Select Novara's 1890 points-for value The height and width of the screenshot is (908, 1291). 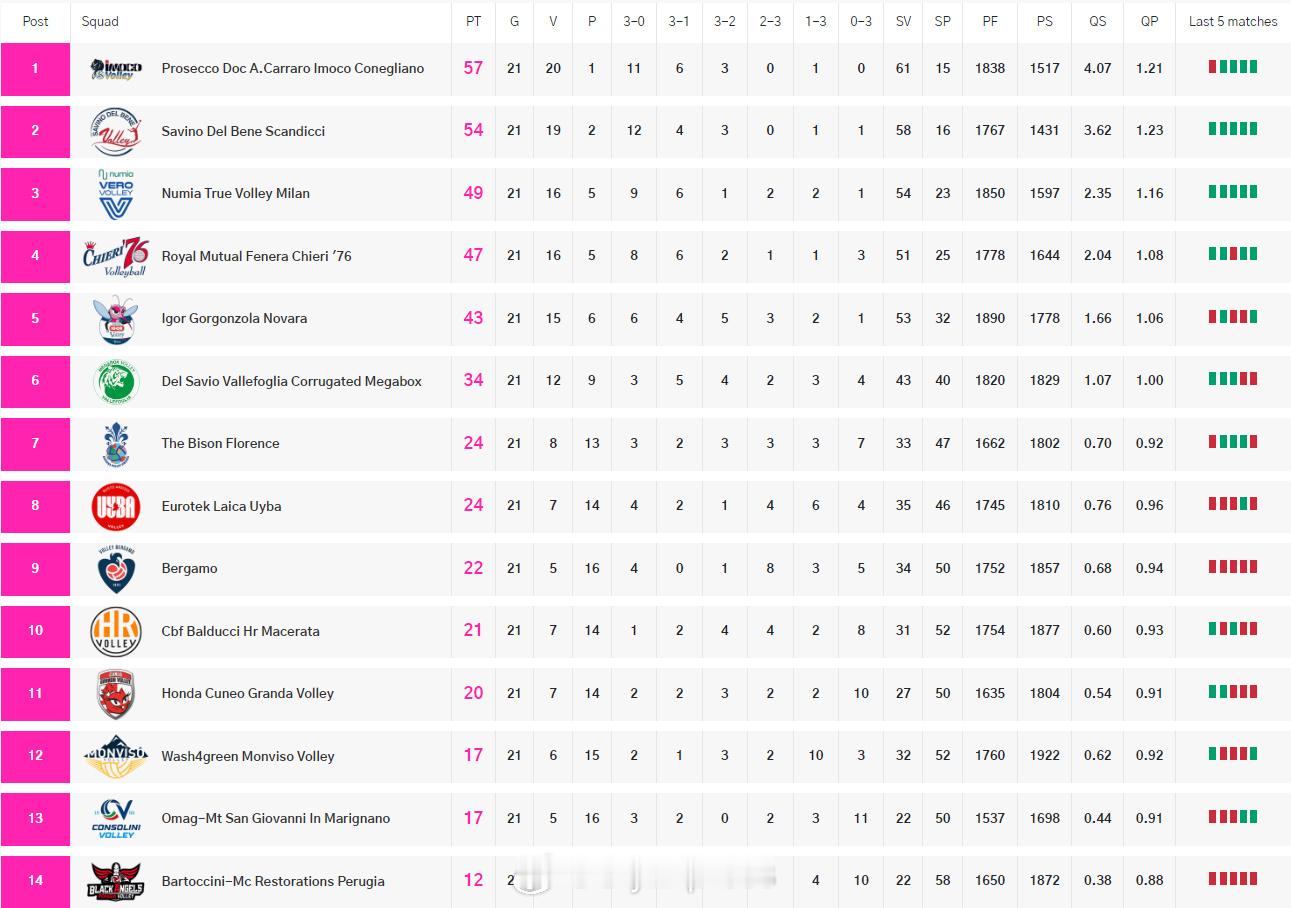[x=990, y=318]
